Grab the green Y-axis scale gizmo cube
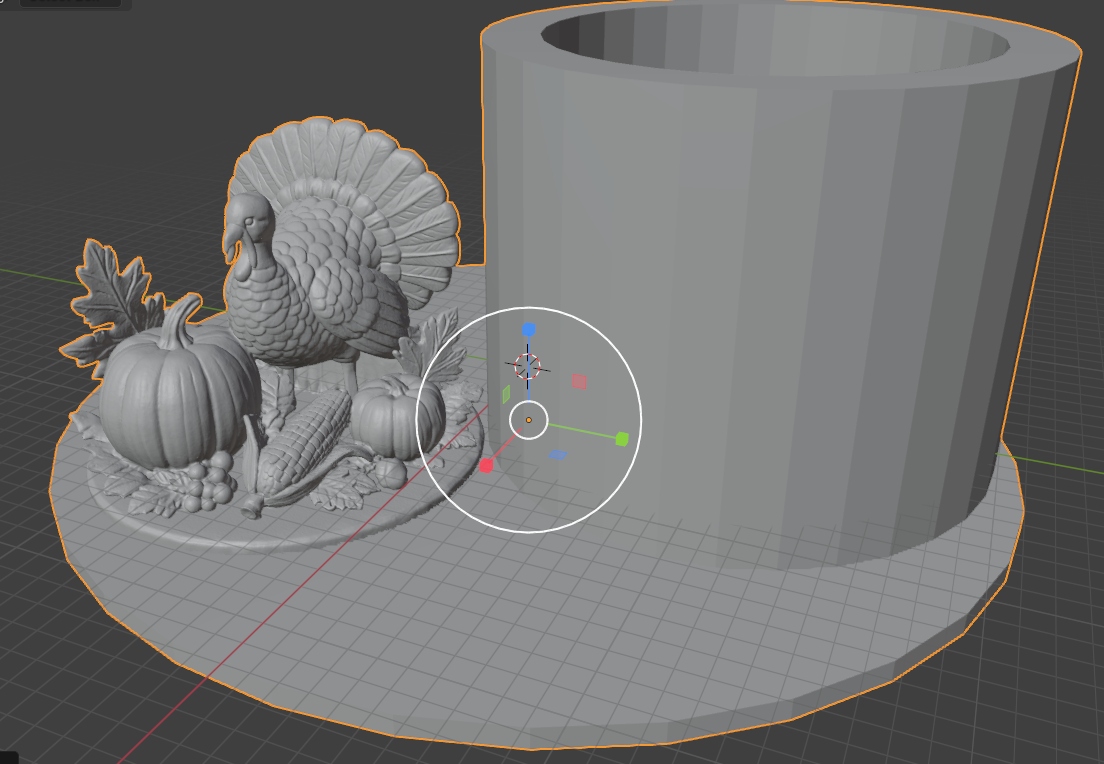The height and width of the screenshot is (764, 1104). point(622,439)
